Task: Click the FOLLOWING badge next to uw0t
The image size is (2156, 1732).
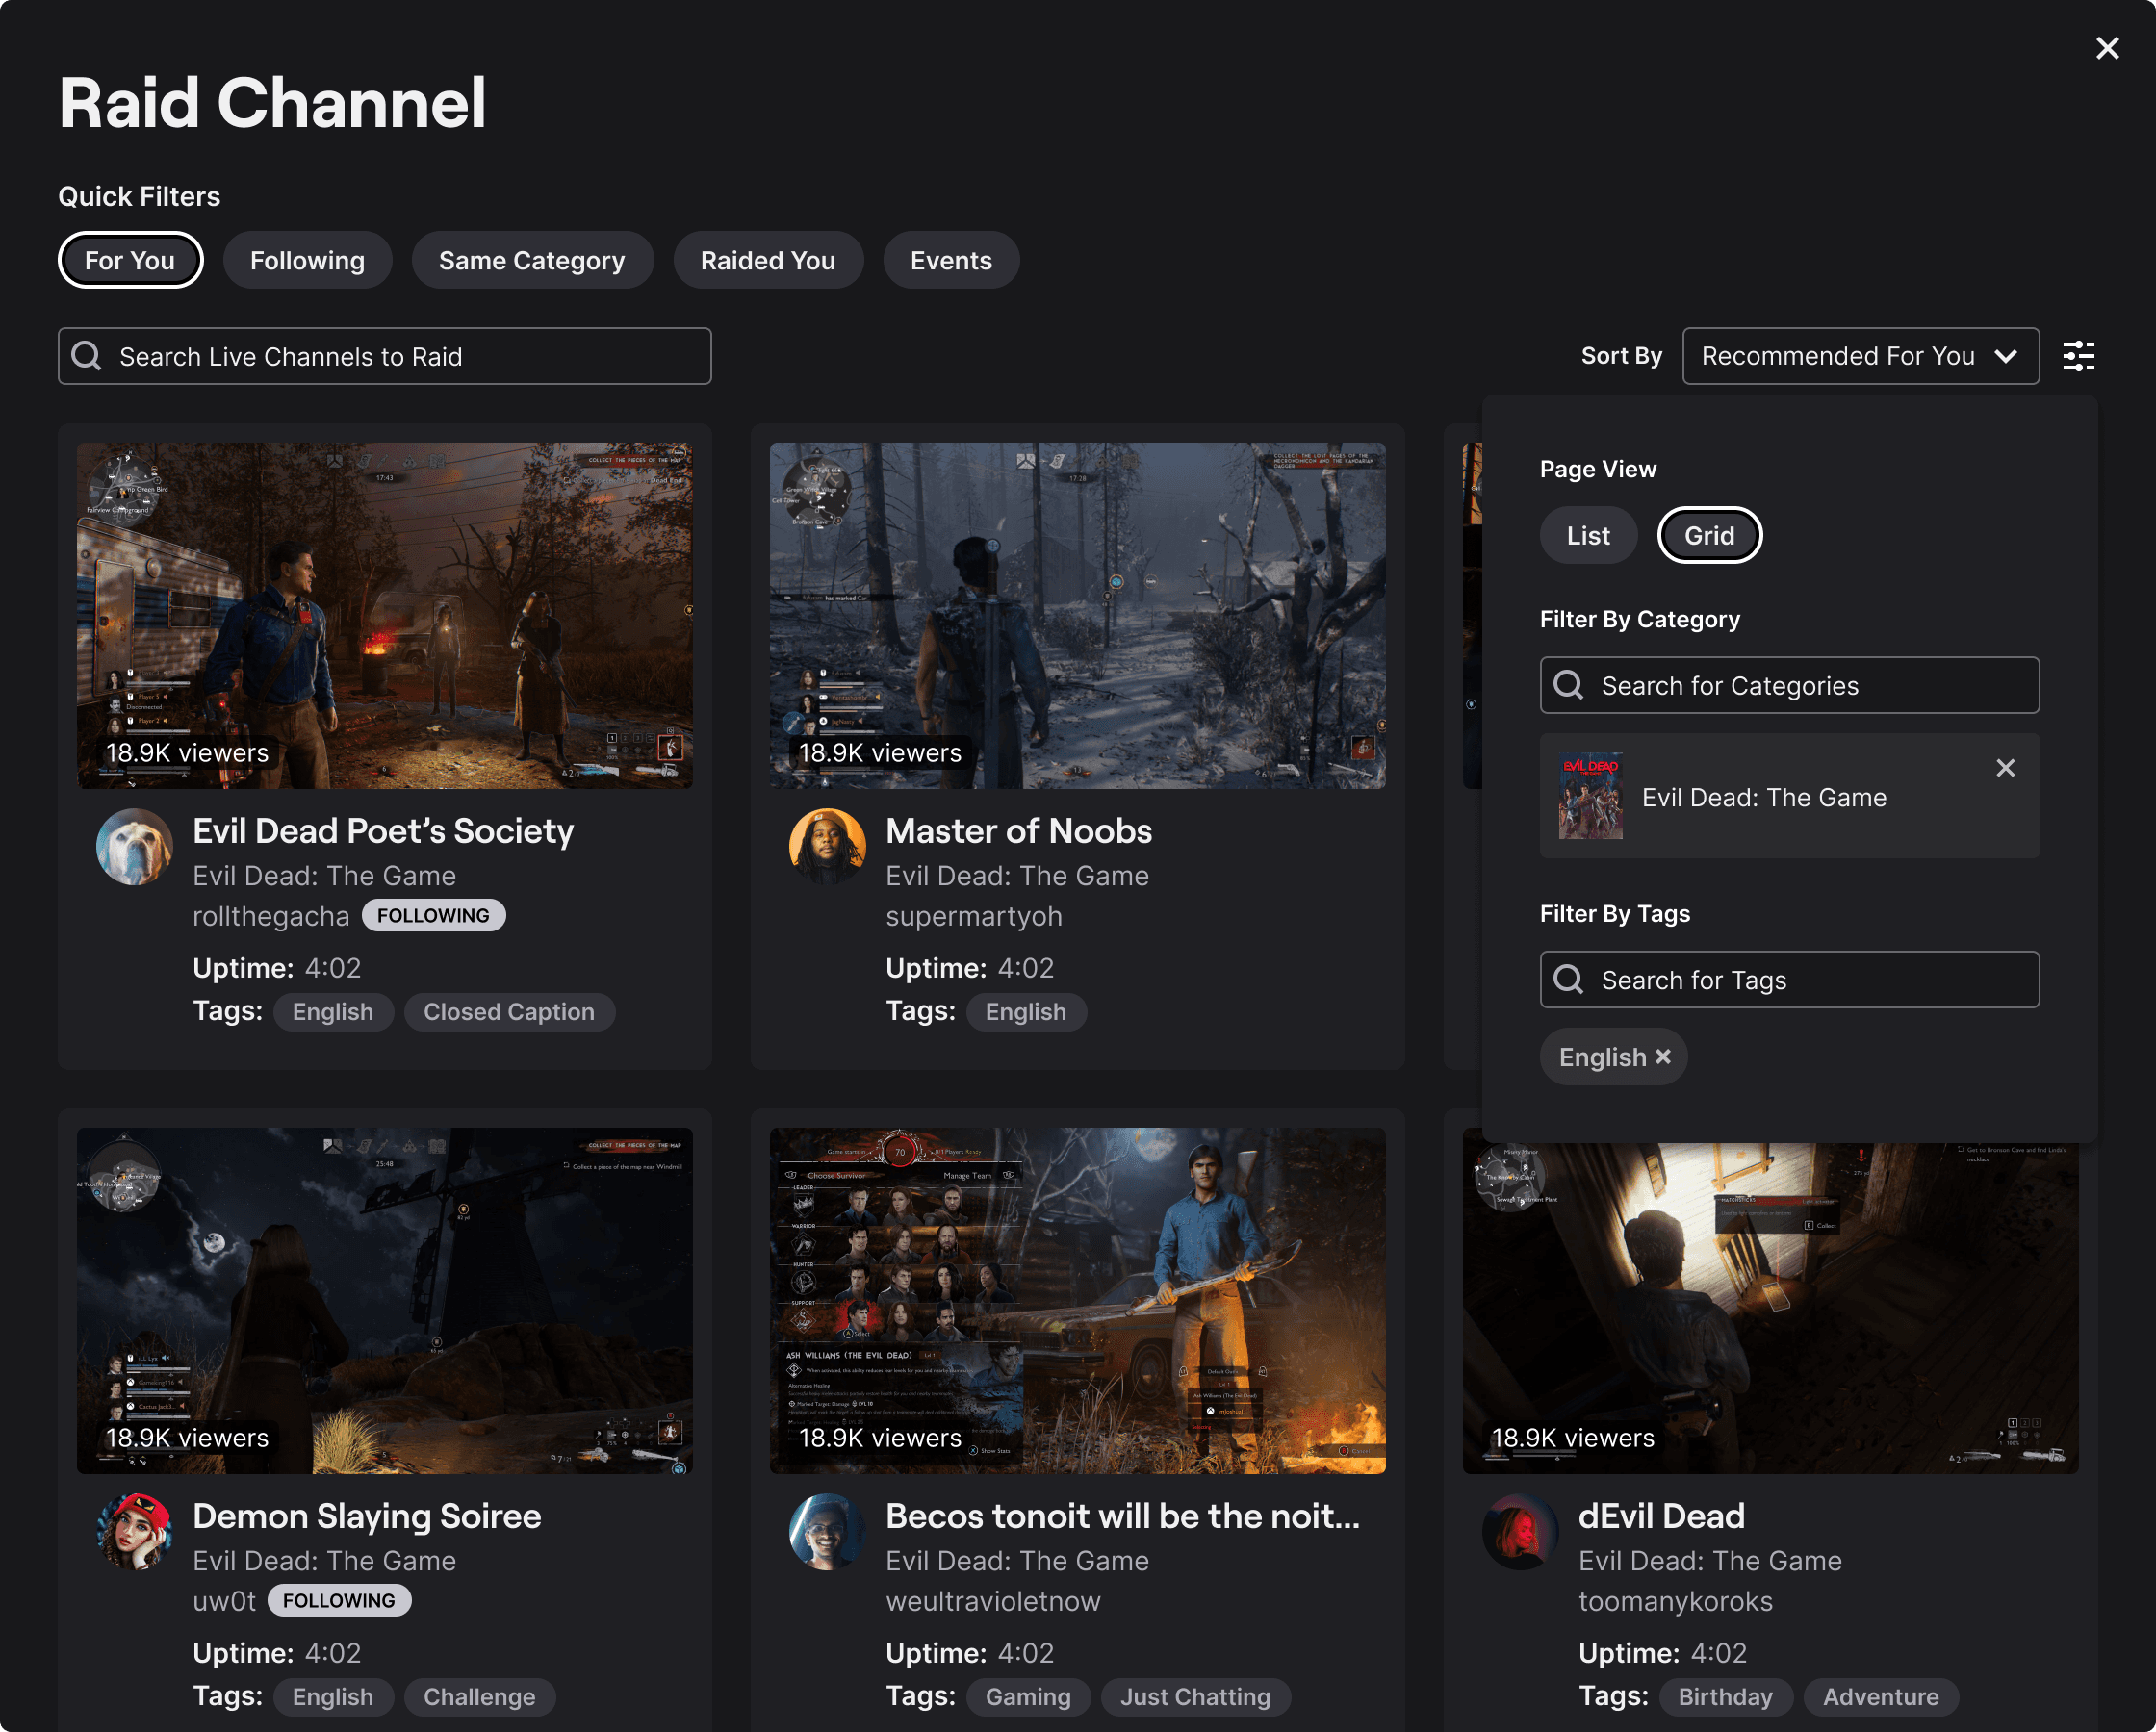Action: [339, 1600]
